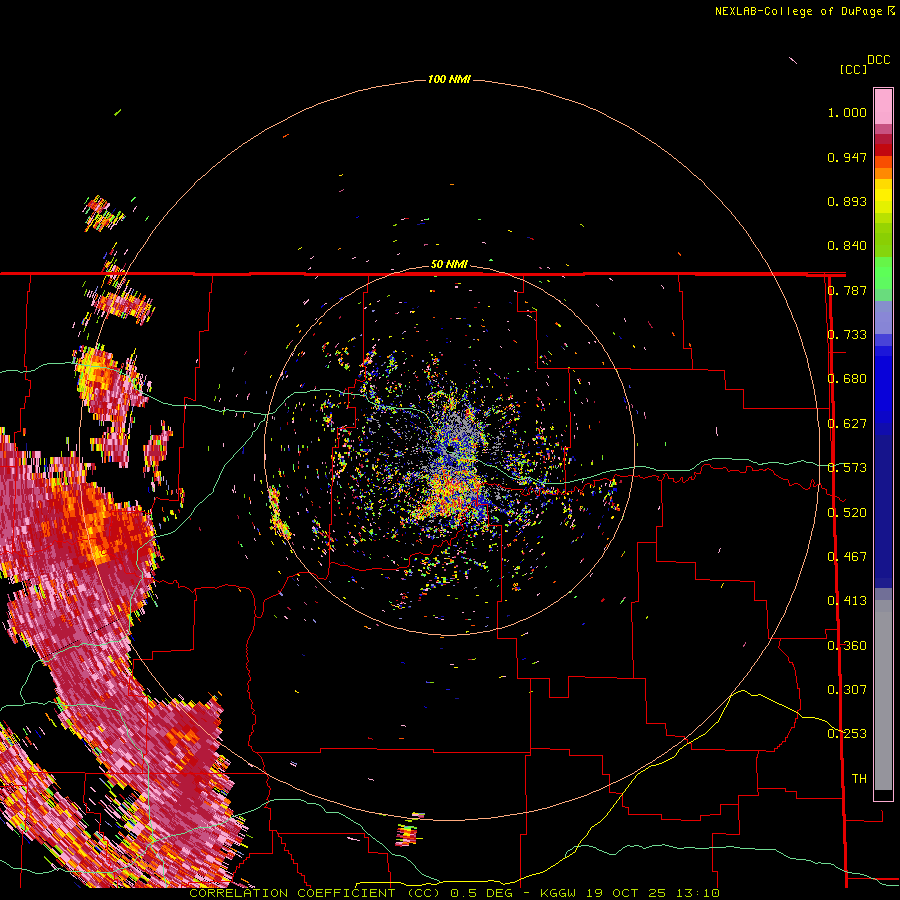The image size is (900, 900).
Task: Click the 0.893 scale value
Action: coord(847,201)
